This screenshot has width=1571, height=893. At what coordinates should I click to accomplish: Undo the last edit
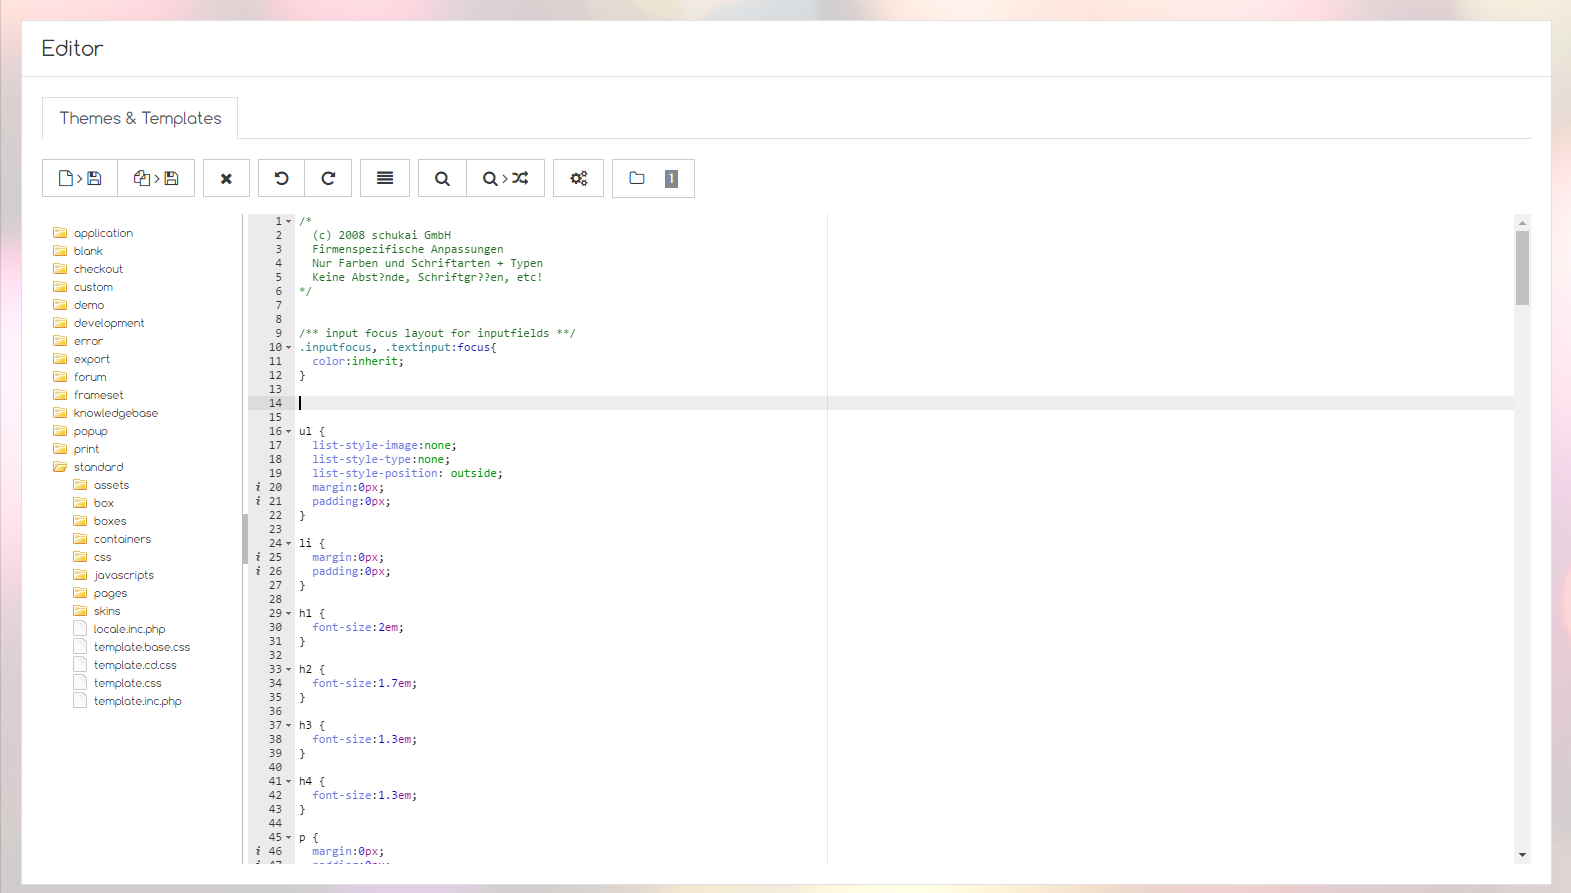click(x=281, y=178)
